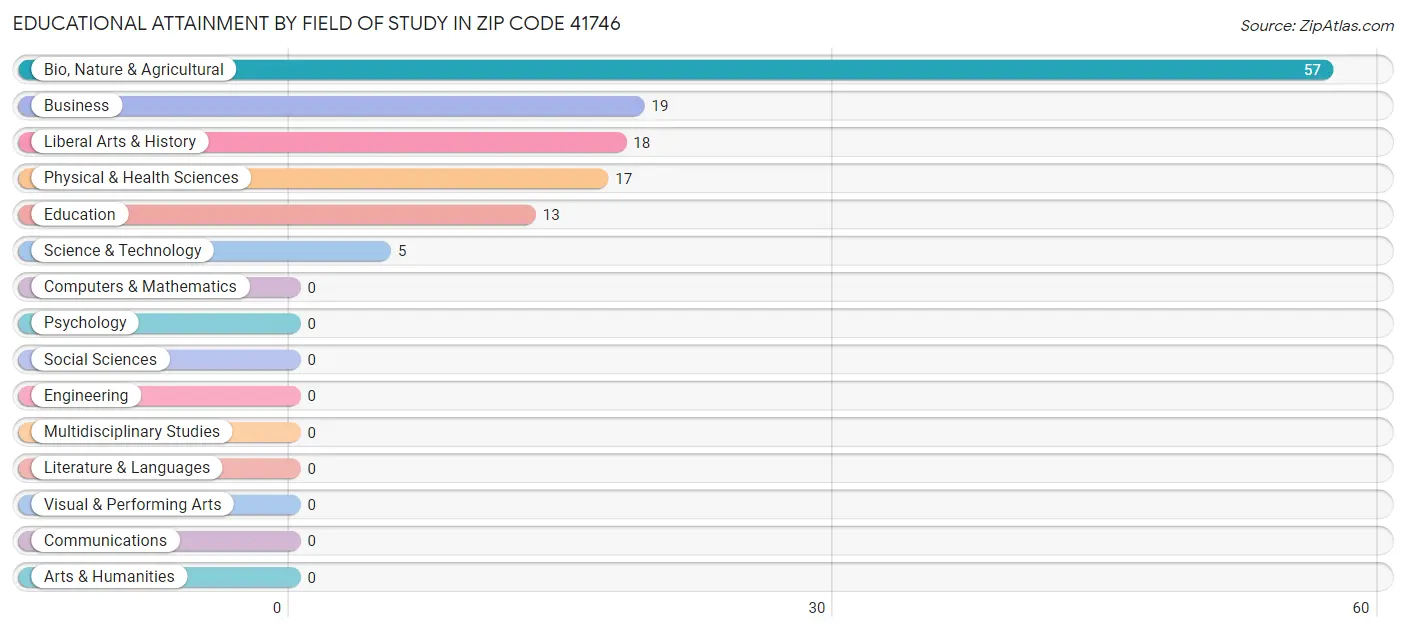Screen dimensions: 1406x632
Task: Click the value 5 beside Science & Technology bar
Action: pyautogui.click(x=402, y=251)
